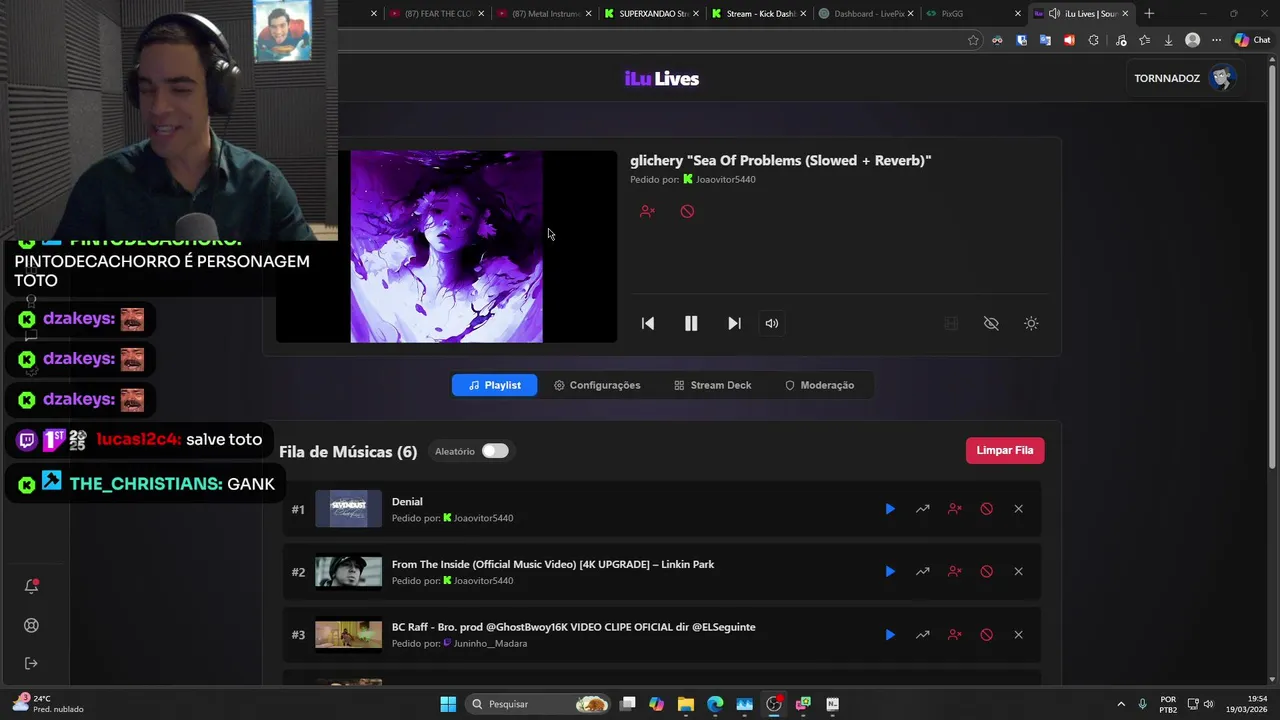Block requester of current song via add-user icon
The image size is (1280, 720).
pos(647,211)
